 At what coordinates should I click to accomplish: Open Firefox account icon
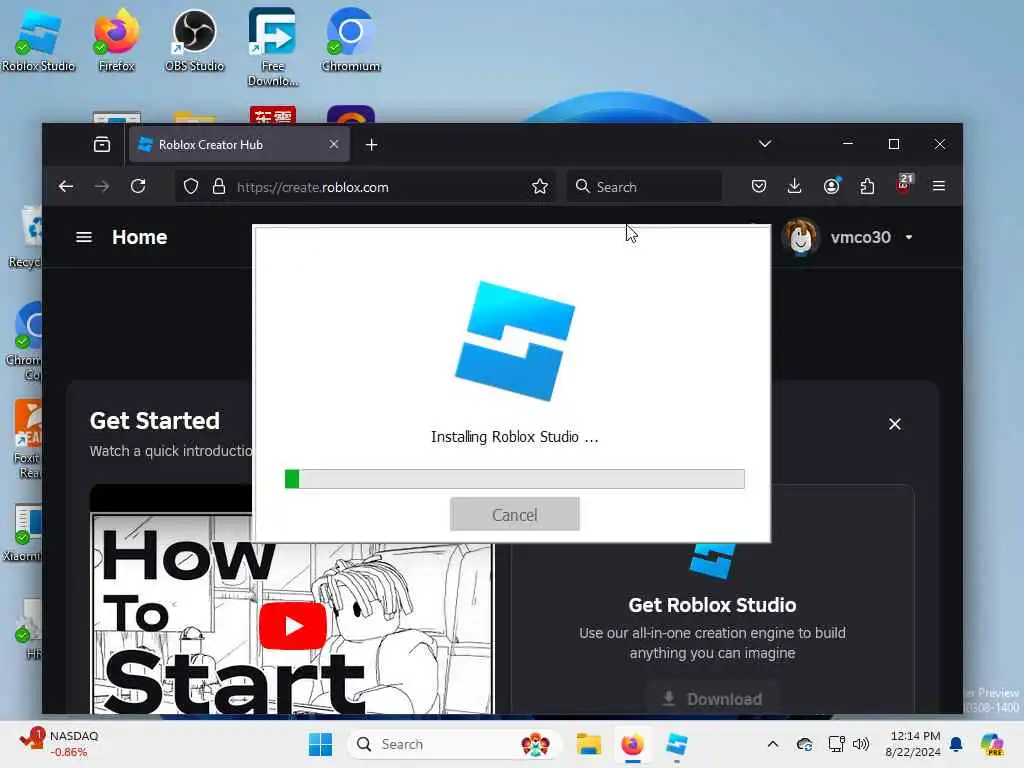pyautogui.click(x=831, y=187)
